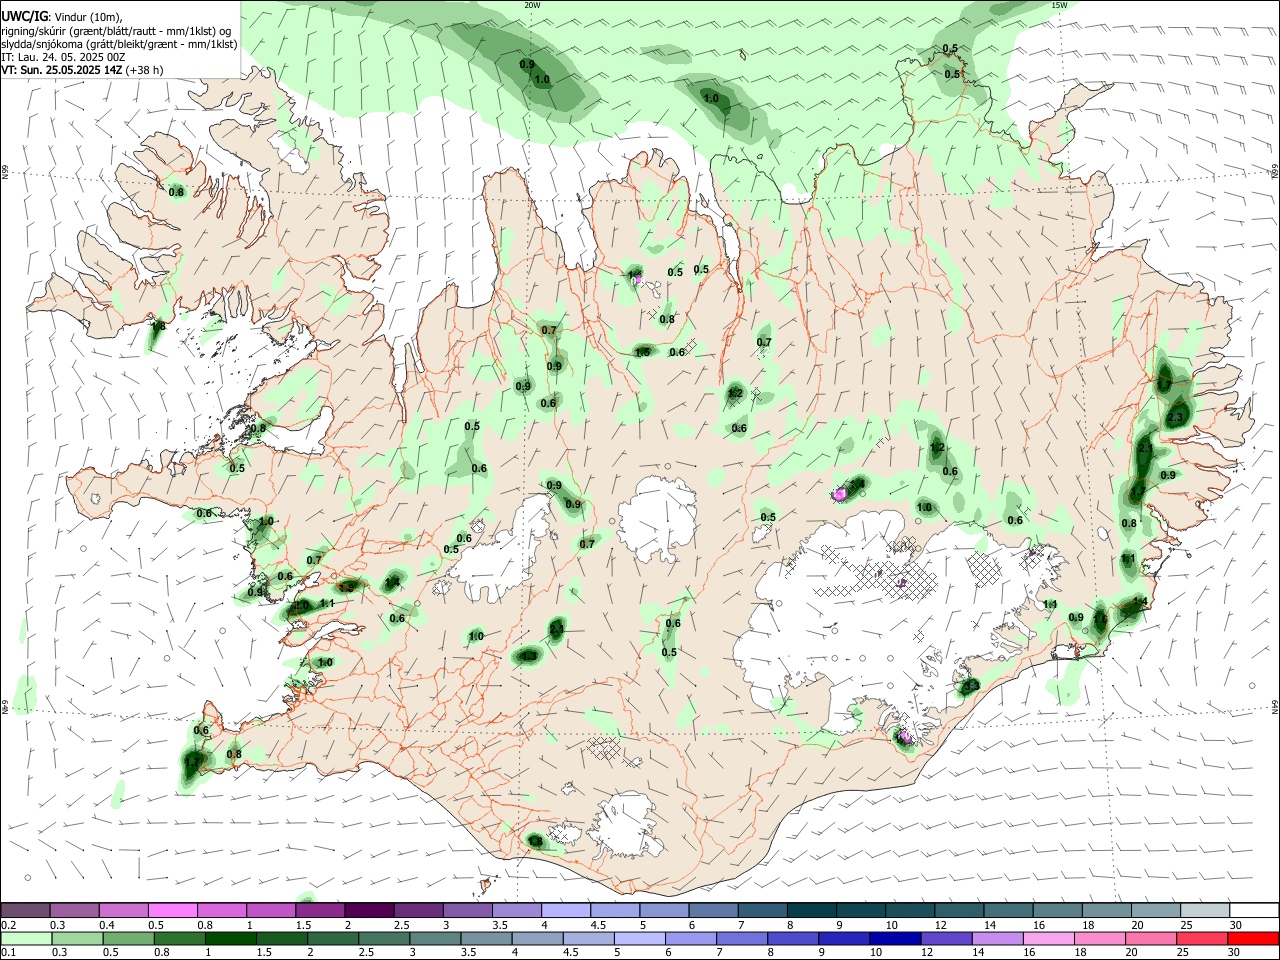Pick the light pink swatch between 16 and 18, lower legend

click(x=1048, y=939)
